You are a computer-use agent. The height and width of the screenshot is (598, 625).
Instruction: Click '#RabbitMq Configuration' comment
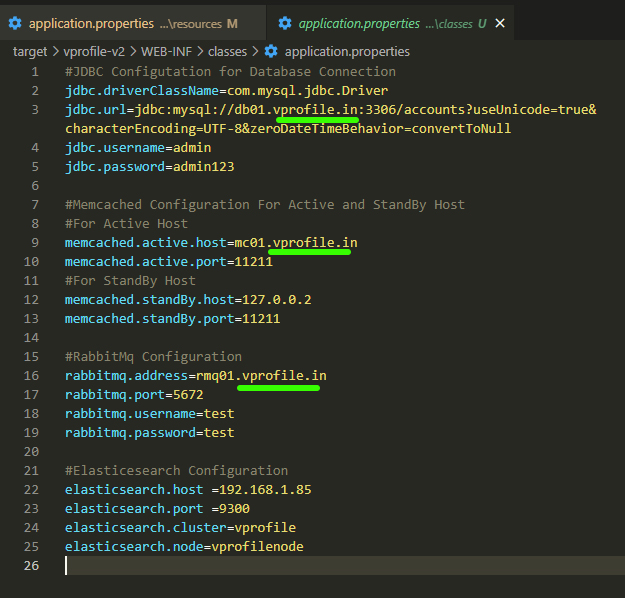[x=153, y=357]
